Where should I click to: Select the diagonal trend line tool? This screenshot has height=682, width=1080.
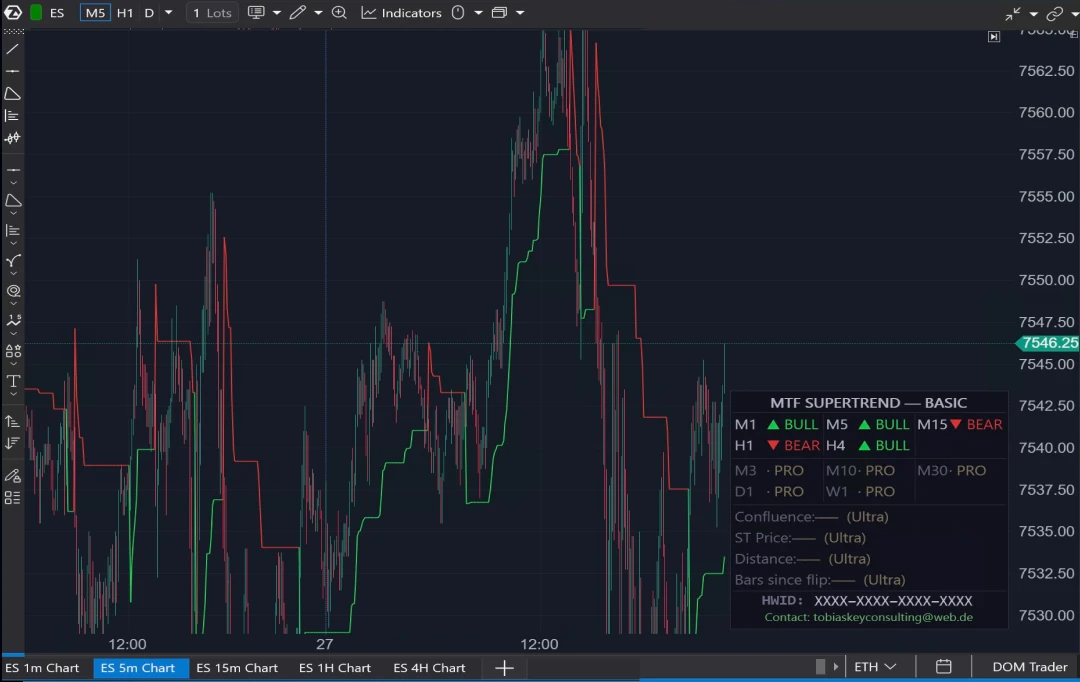tap(12, 50)
